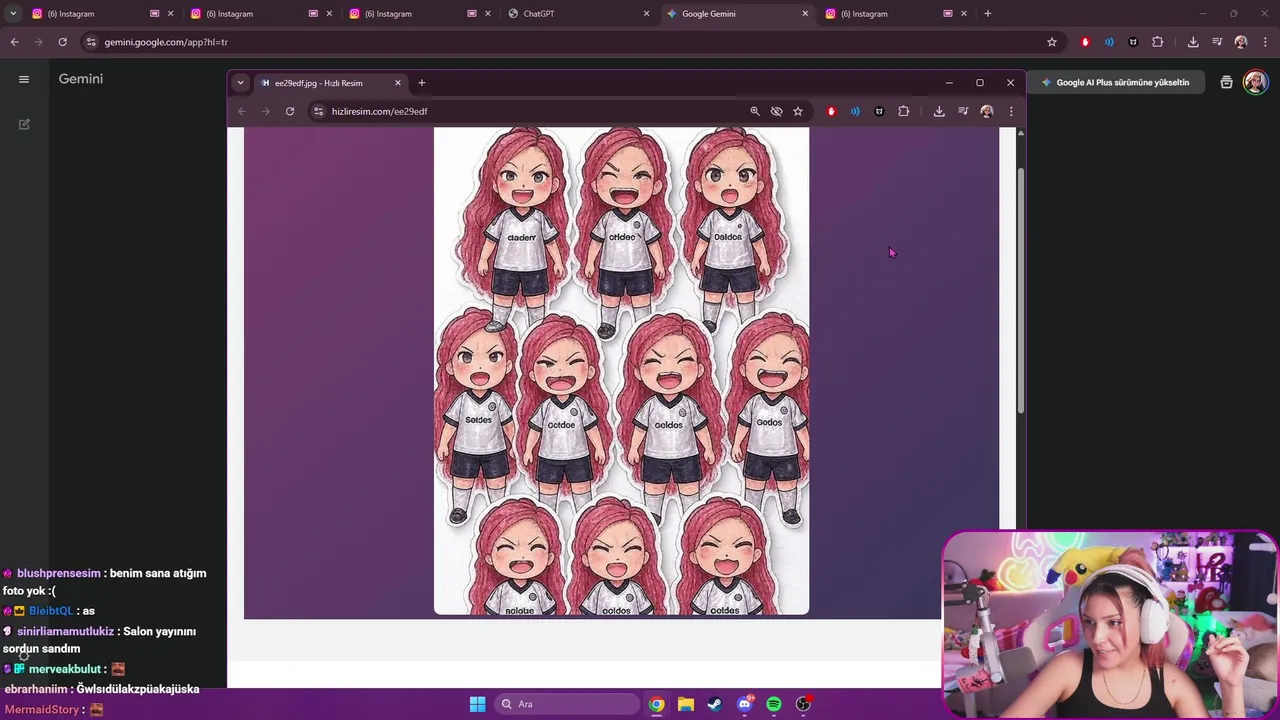Click Google AI Plus sürümüne yükseltin button
Screen dimensions: 1280x720
1115,82
